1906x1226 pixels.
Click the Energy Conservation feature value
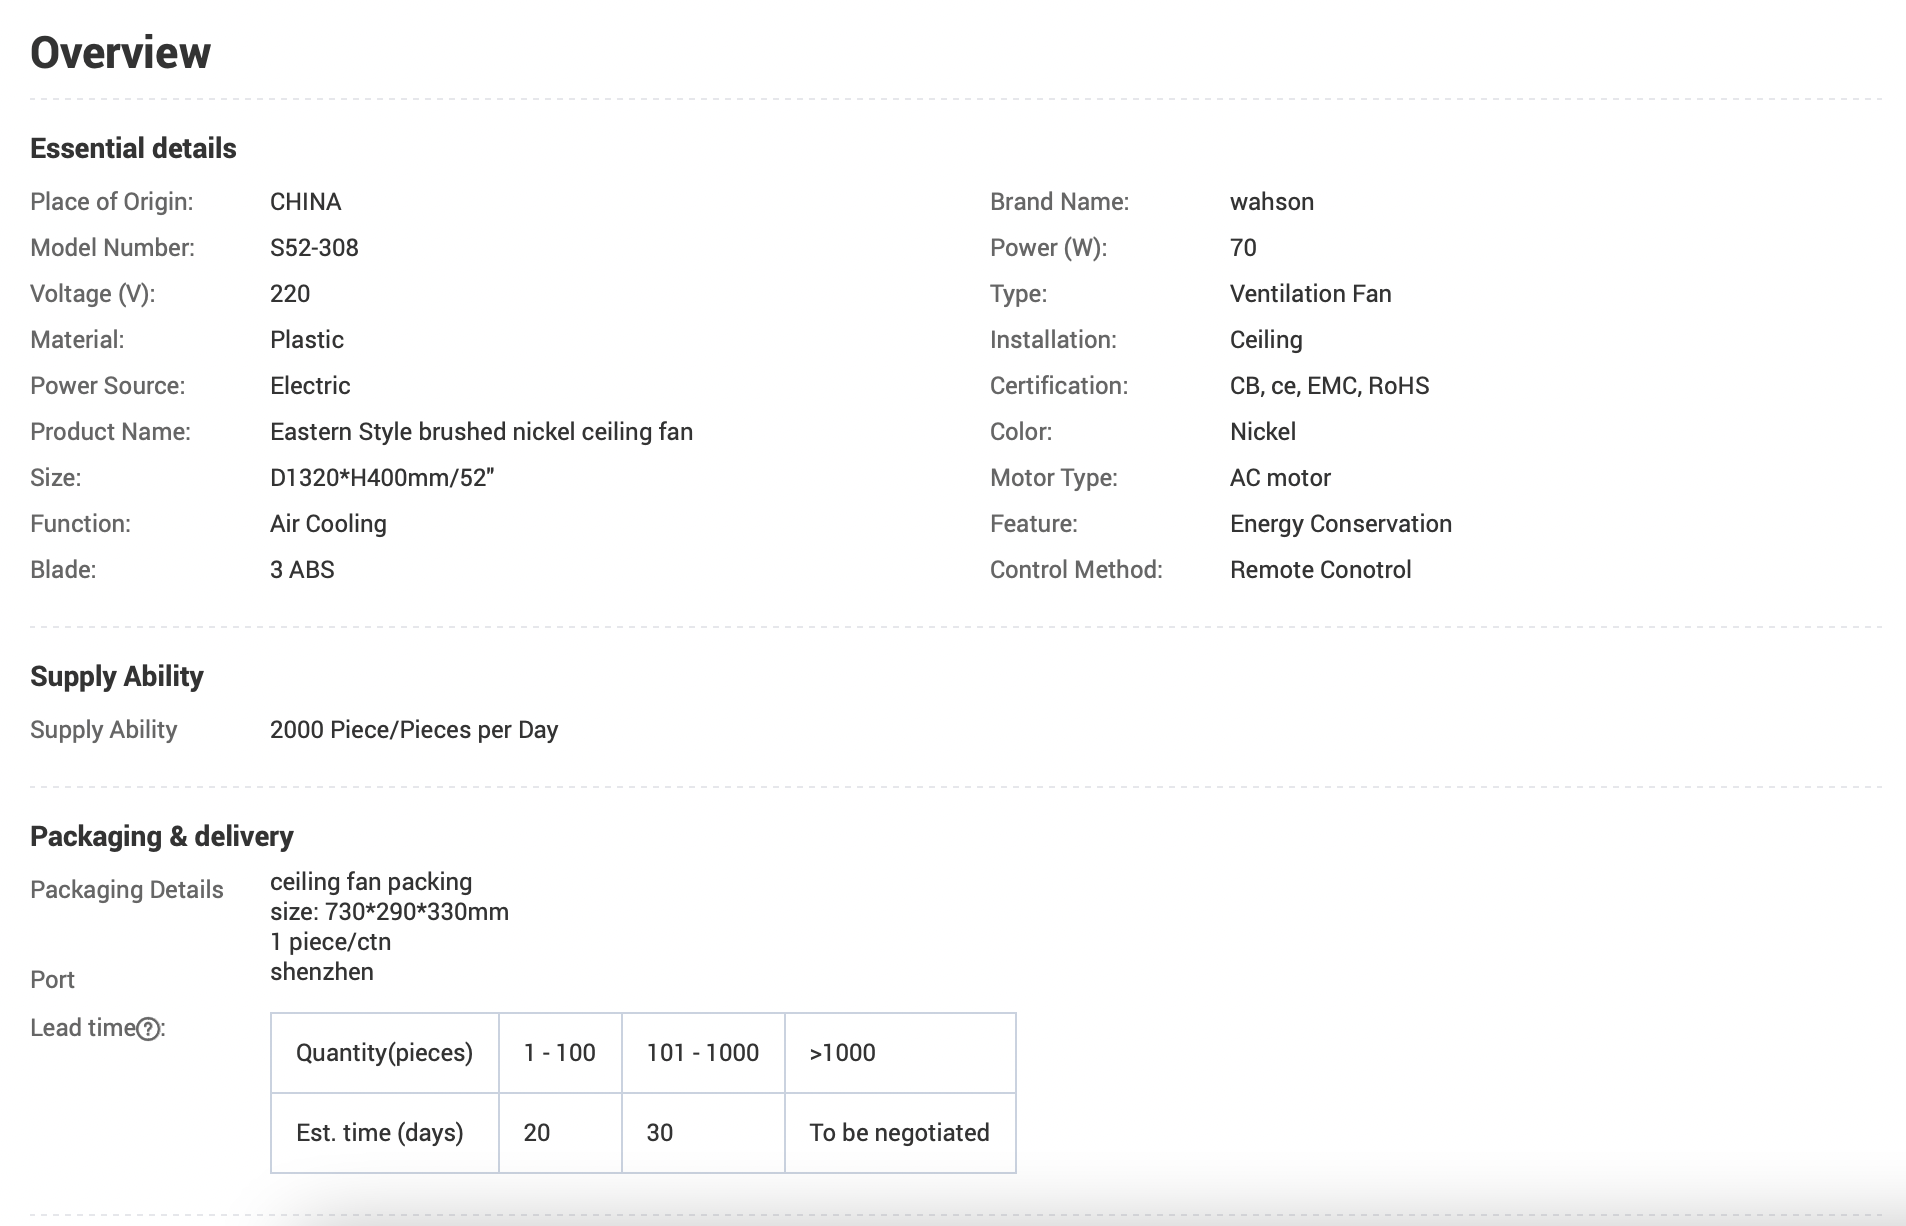point(1340,524)
